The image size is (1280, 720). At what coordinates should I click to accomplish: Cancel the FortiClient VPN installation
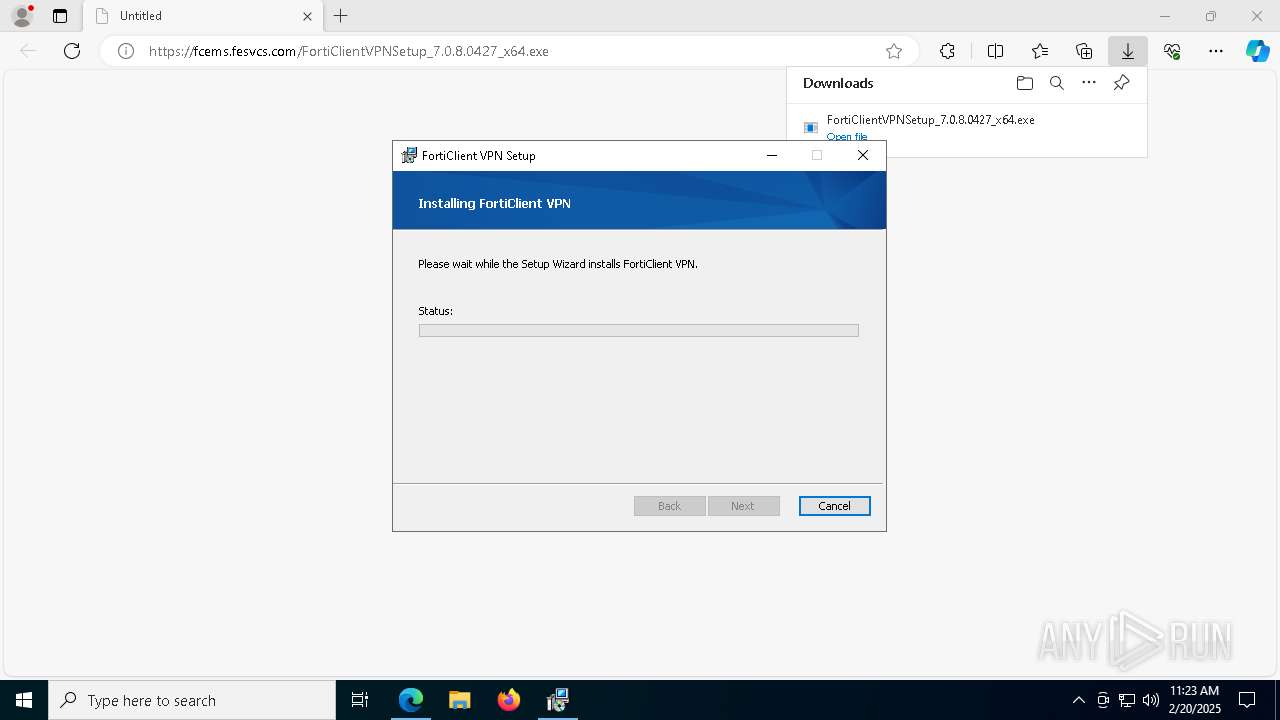835,506
